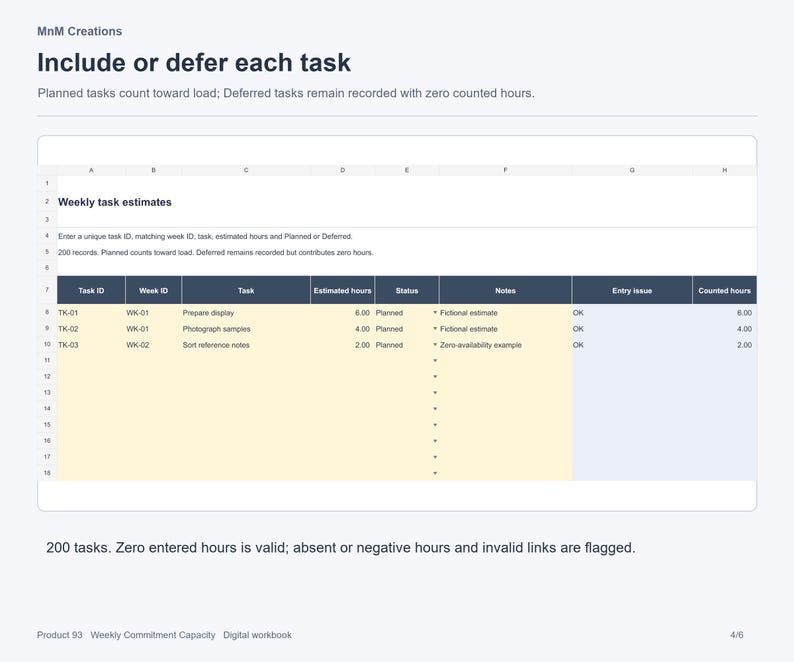Select row 10 header number

point(47,344)
